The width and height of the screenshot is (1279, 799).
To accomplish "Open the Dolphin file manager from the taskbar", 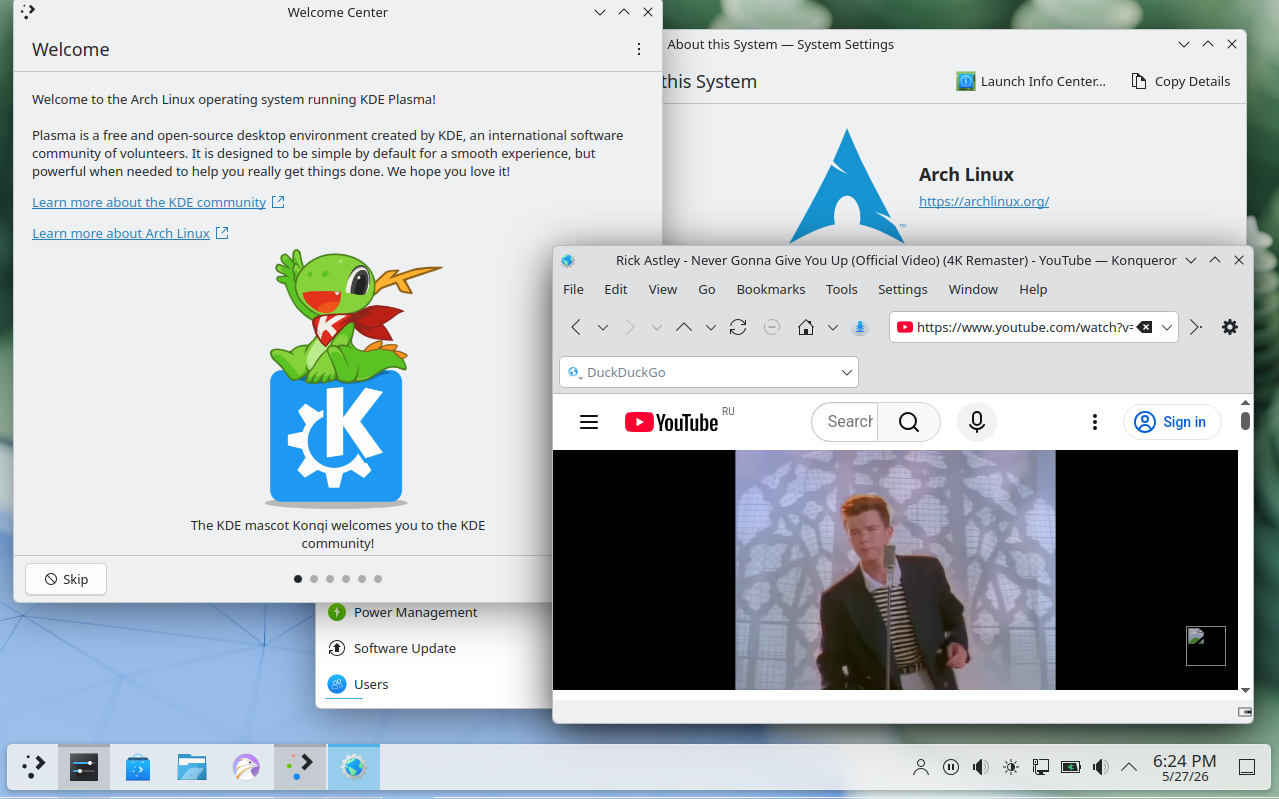I will pyautogui.click(x=192, y=767).
